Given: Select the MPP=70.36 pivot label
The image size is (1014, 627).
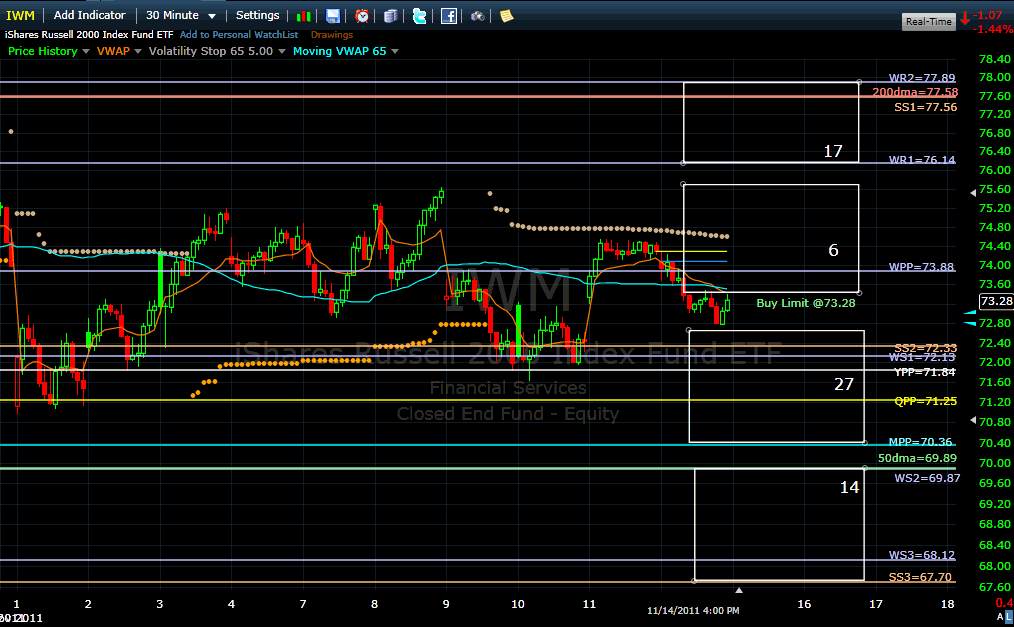Looking at the screenshot, I should point(920,442).
